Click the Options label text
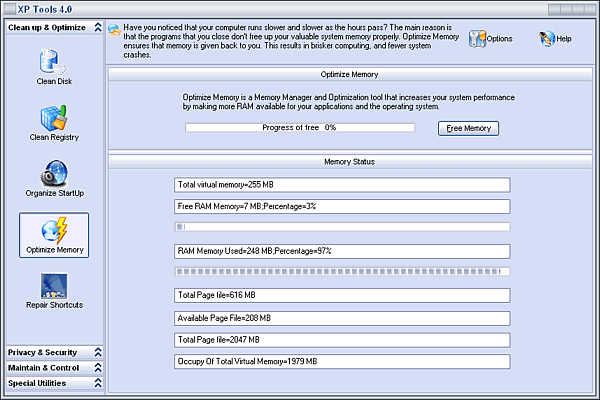 [499, 39]
